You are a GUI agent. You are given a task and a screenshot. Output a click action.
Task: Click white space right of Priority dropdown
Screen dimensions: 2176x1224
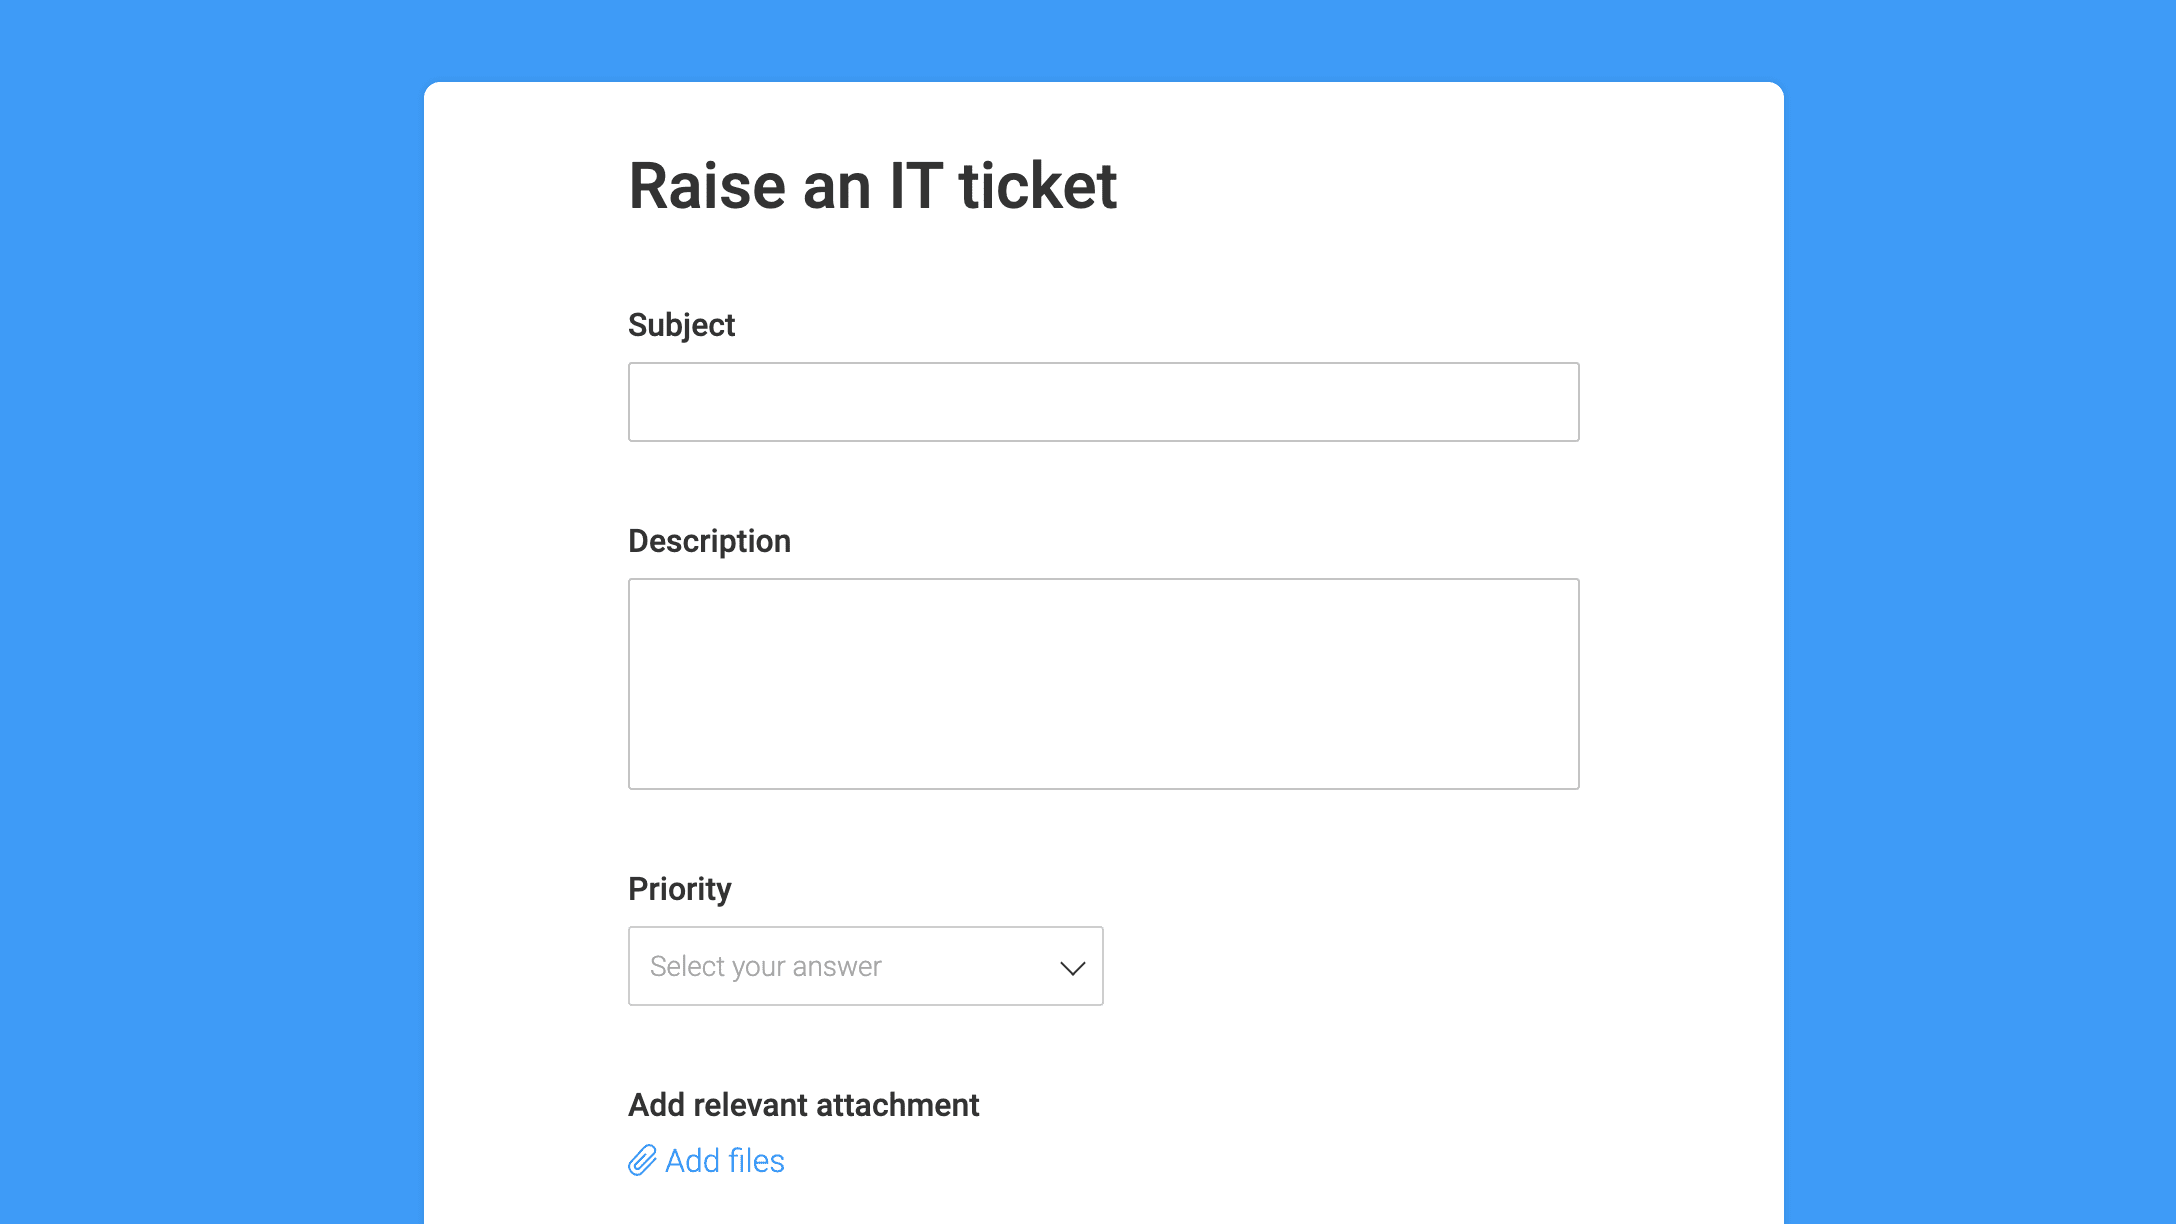[x=1400, y=966]
